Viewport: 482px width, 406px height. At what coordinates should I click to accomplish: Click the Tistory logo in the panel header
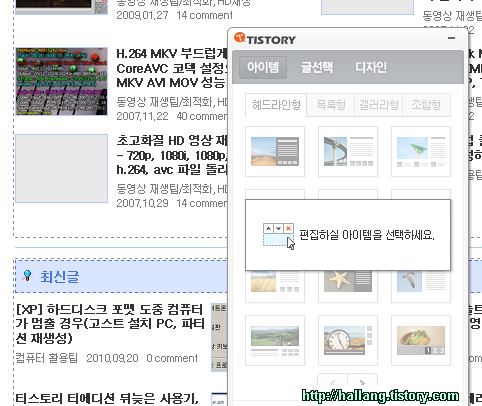265,39
